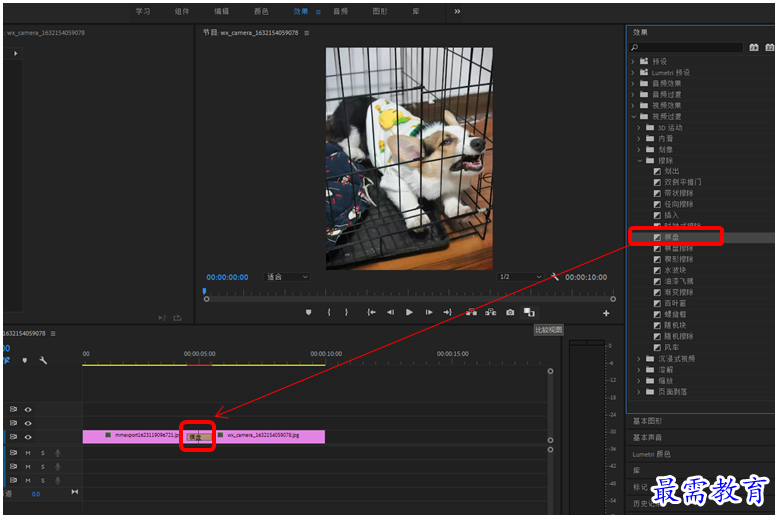Expand the 溶解 folder
The width and height of the screenshot is (775, 522).
(x=639, y=370)
